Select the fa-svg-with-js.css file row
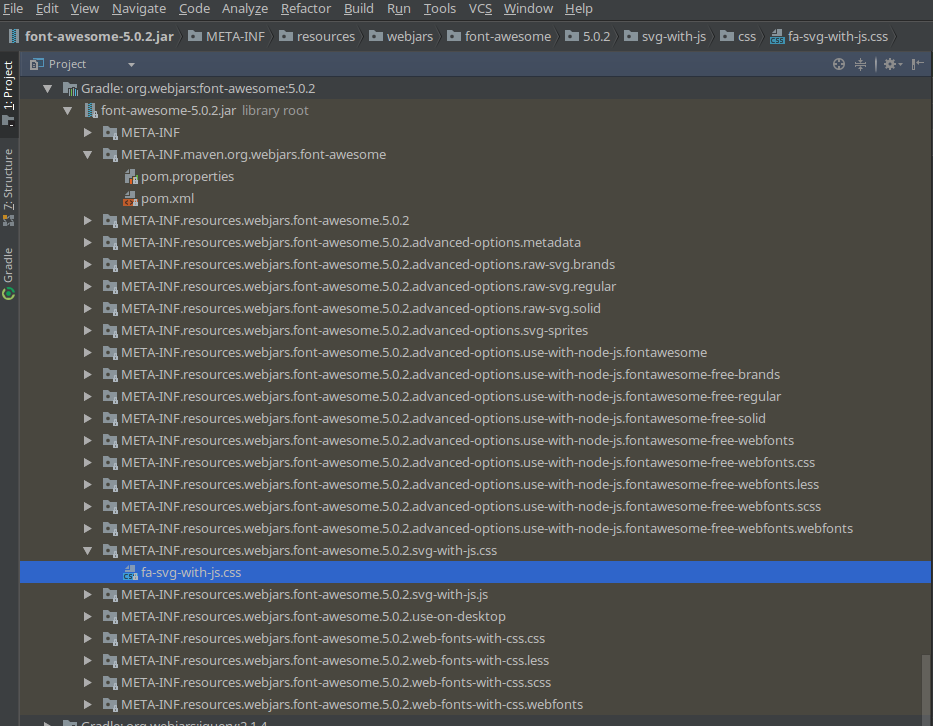The image size is (933, 726). coord(475,572)
